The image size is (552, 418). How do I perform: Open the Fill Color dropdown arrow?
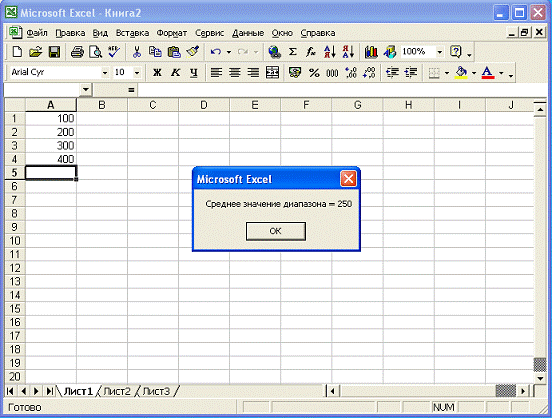click(x=474, y=73)
